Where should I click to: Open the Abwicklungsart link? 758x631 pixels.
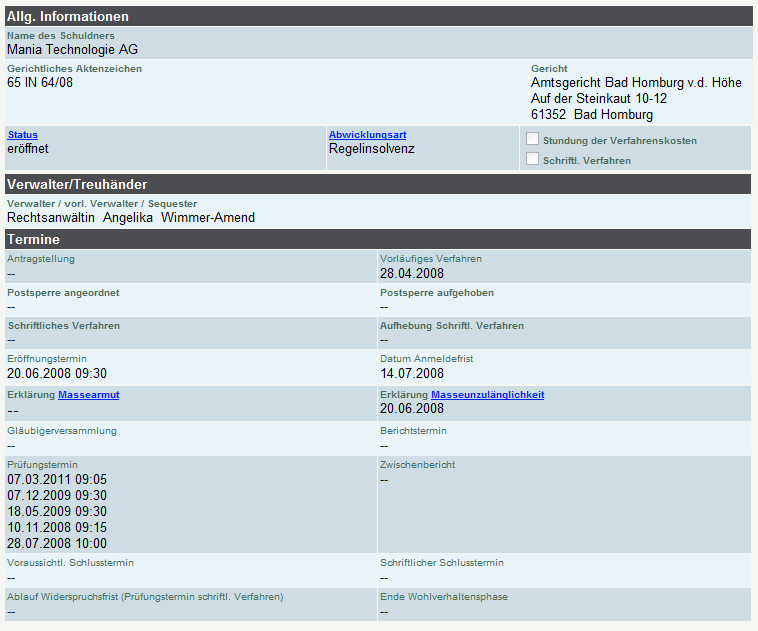click(367, 135)
